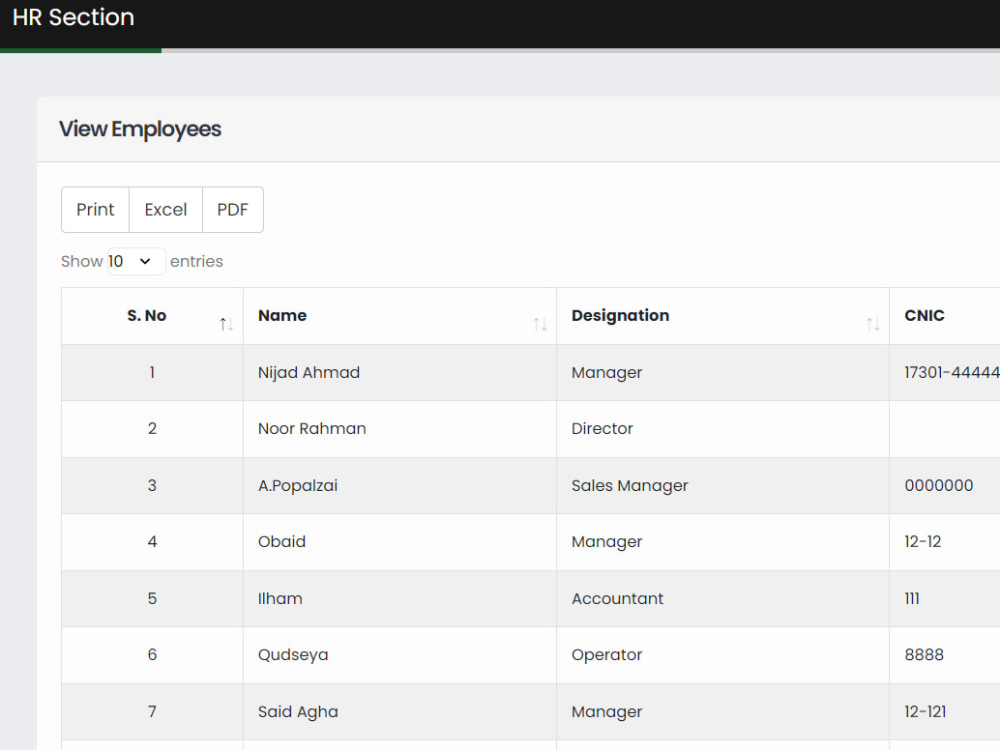Click serial number 6 cell
The image size is (1000, 750).
[152, 655]
